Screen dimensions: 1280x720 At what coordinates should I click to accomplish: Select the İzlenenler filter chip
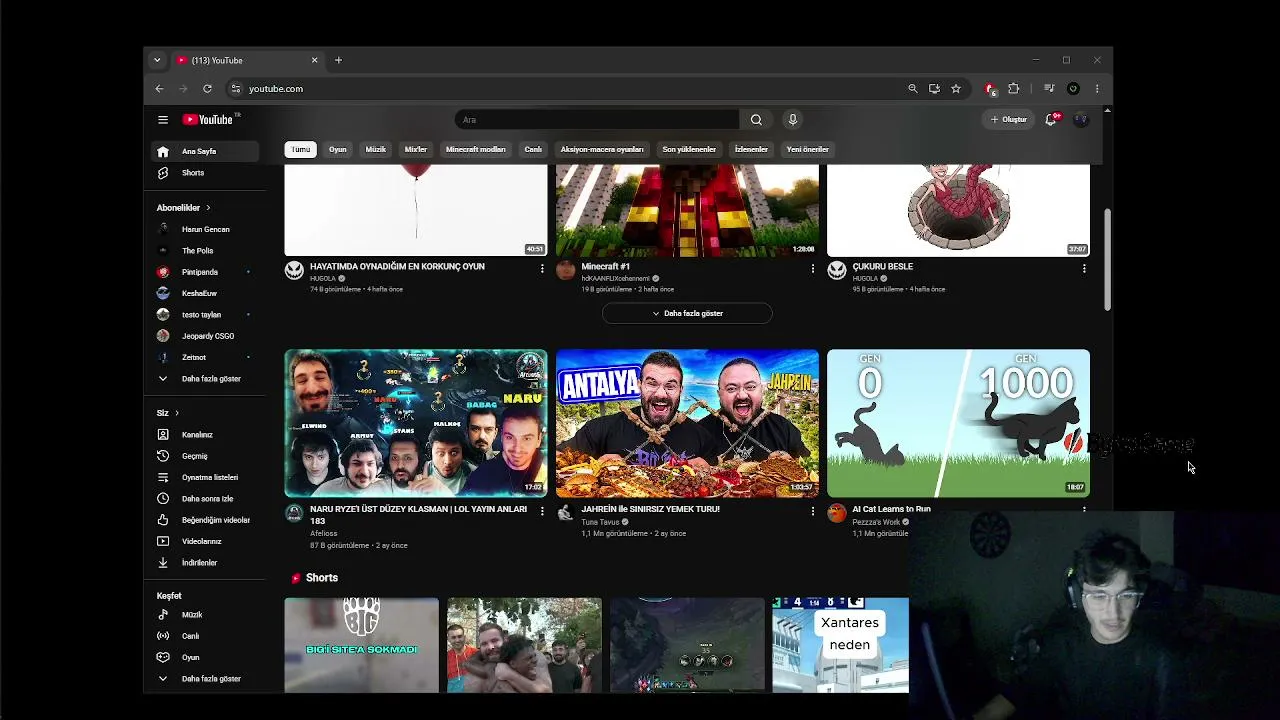[x=751, y=150]
